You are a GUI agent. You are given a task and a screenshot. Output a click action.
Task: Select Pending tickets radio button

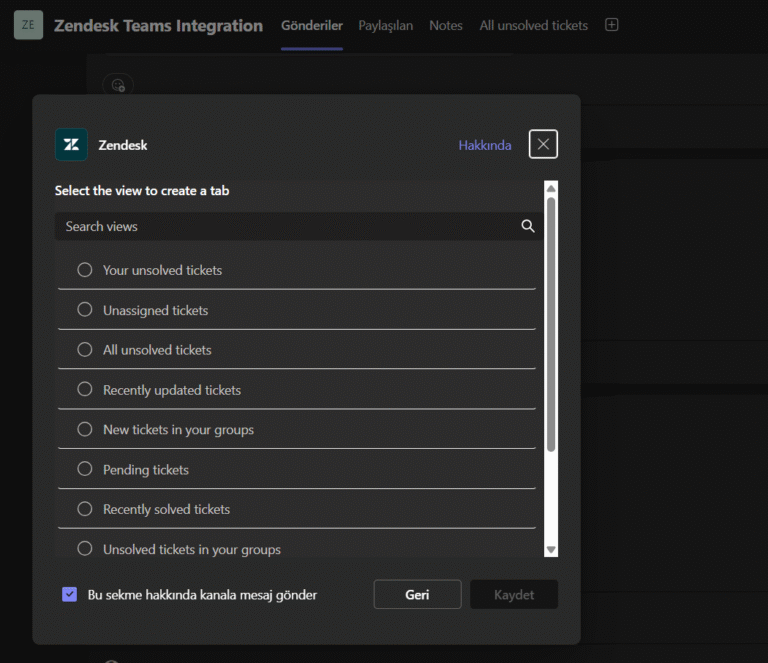click(x=85, y=469)
